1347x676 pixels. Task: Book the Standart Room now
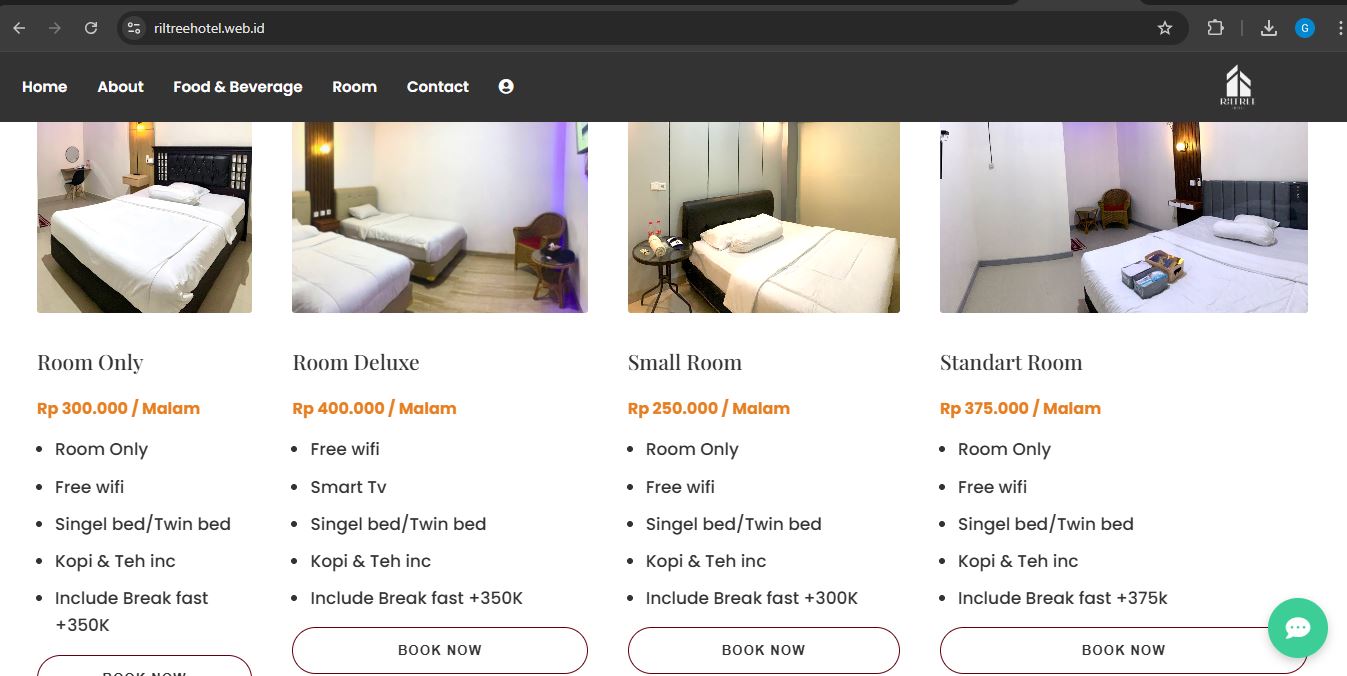(x=1123, y=650)
